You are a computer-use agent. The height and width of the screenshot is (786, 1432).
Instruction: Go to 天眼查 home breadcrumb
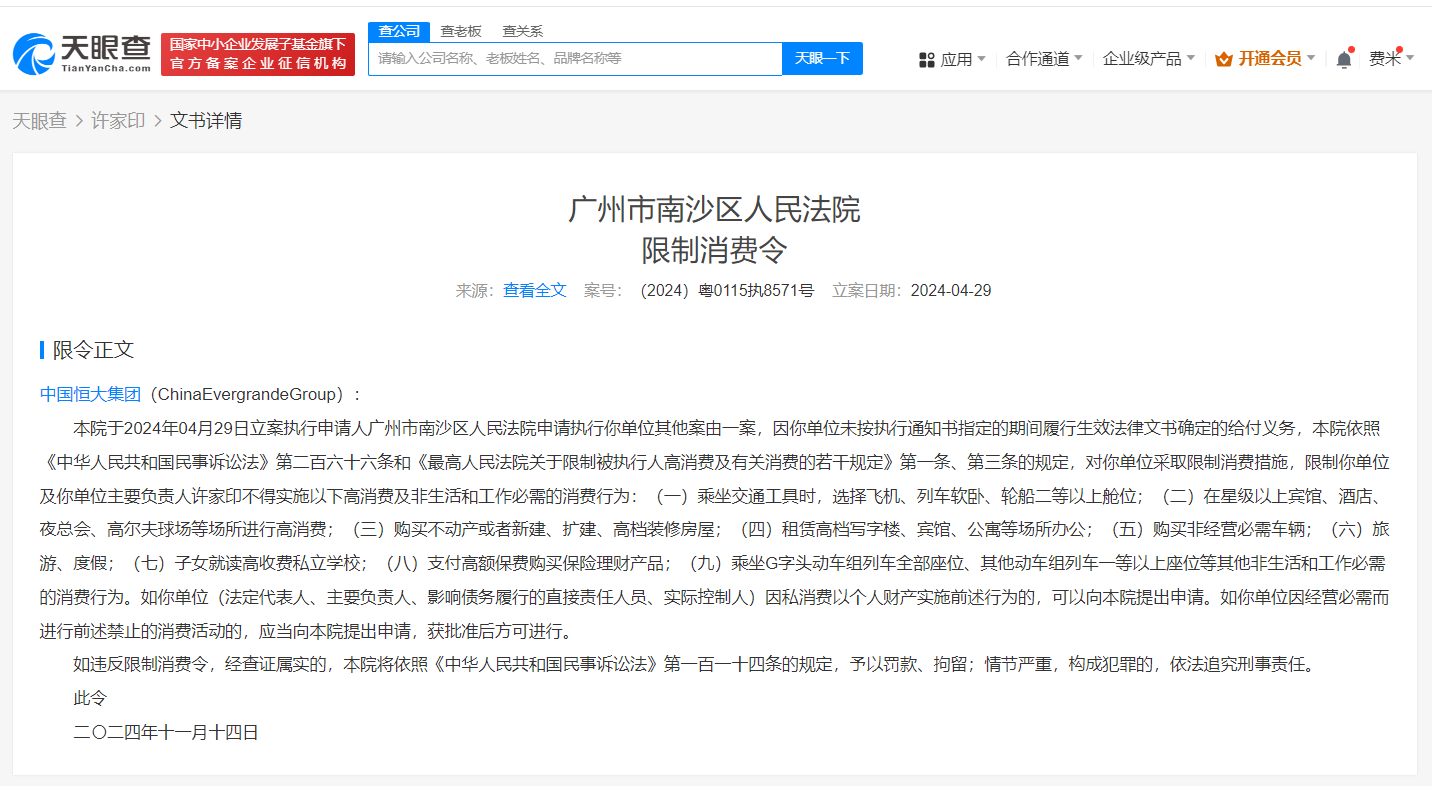click(x=39, y=121)
